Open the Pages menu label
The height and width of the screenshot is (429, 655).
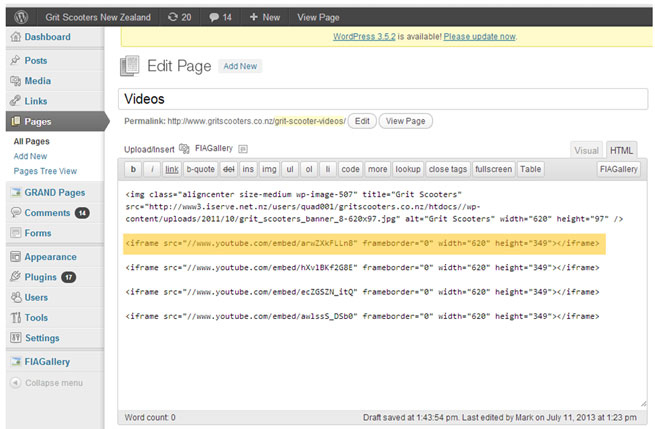click(38, 122)
